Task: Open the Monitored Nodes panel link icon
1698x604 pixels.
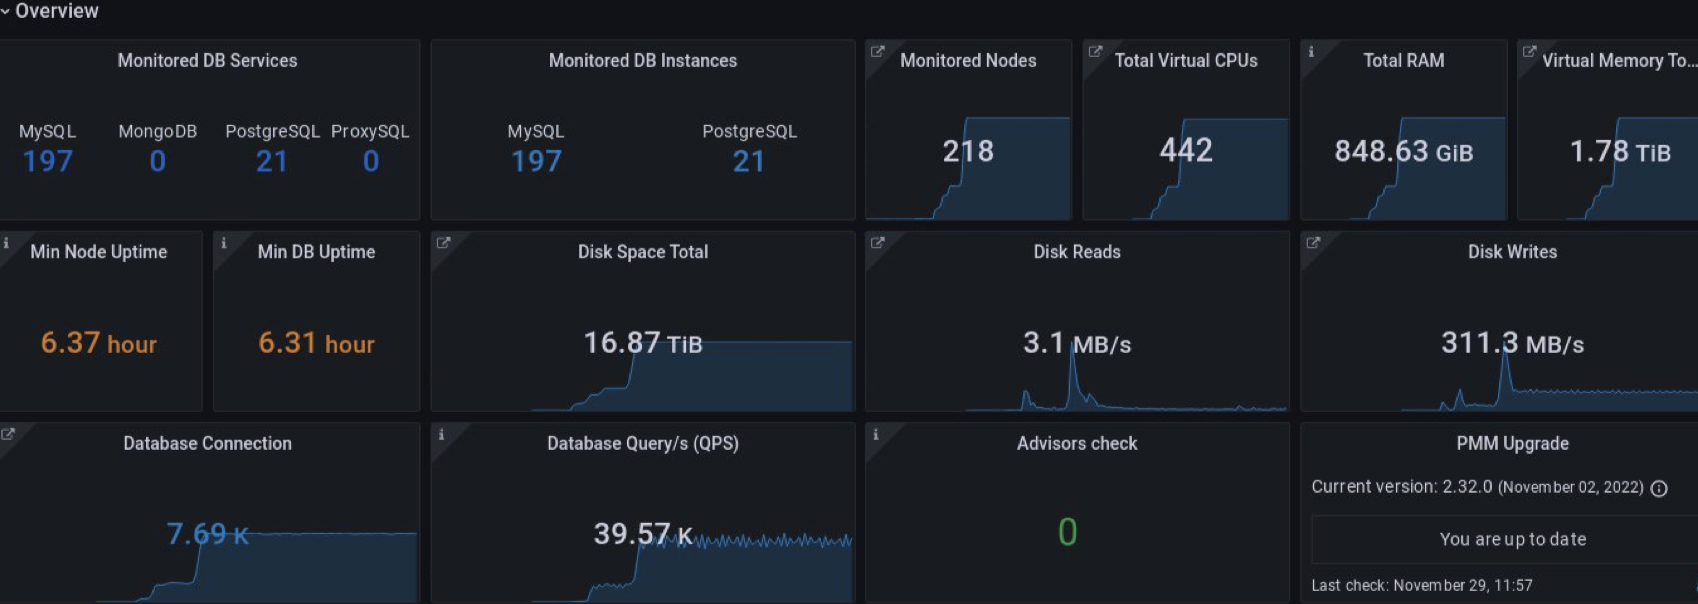Action: tap(878, 52)
